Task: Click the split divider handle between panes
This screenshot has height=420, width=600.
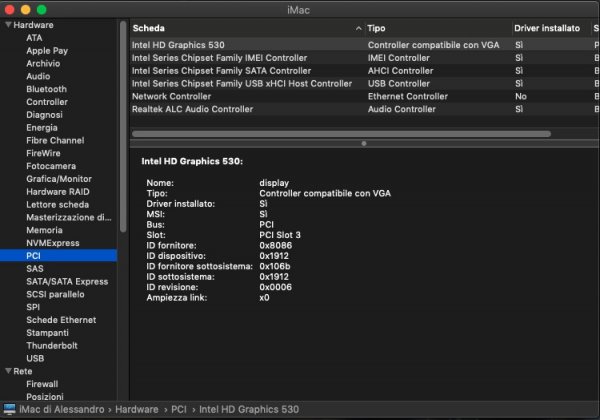Action: (x=362, y=144)
